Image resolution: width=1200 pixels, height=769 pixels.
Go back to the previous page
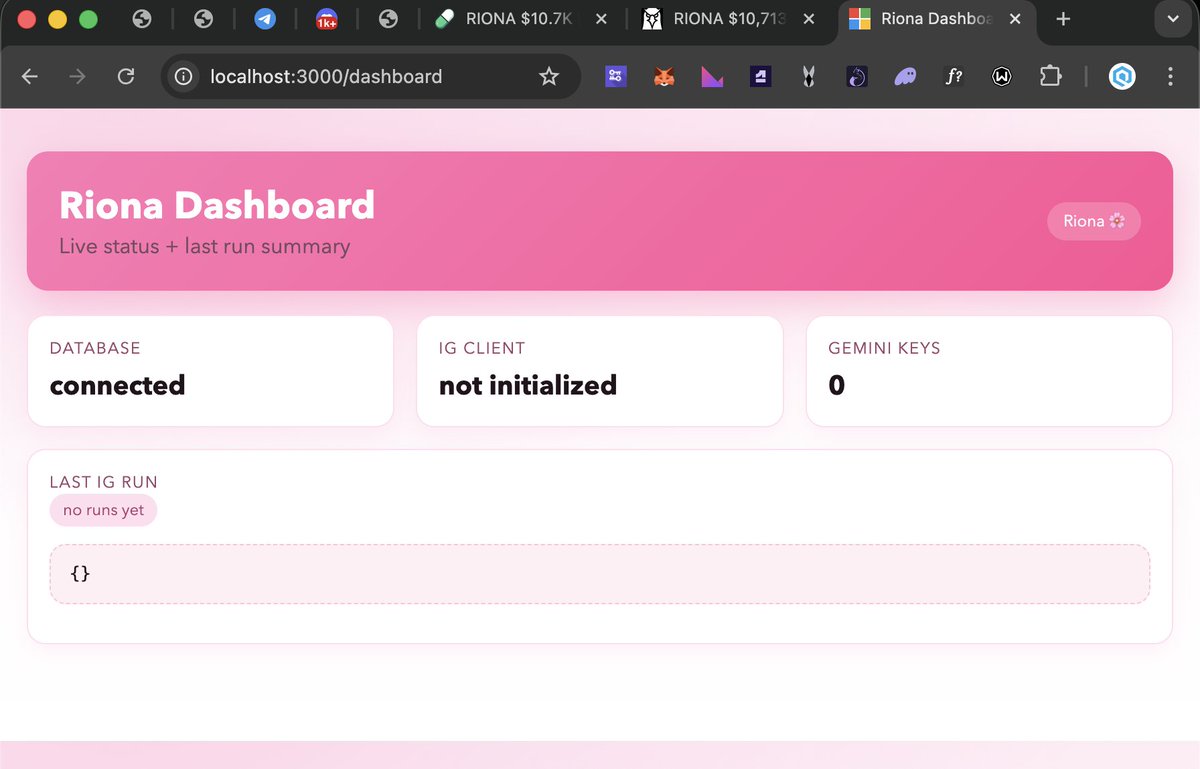(30, 76)
